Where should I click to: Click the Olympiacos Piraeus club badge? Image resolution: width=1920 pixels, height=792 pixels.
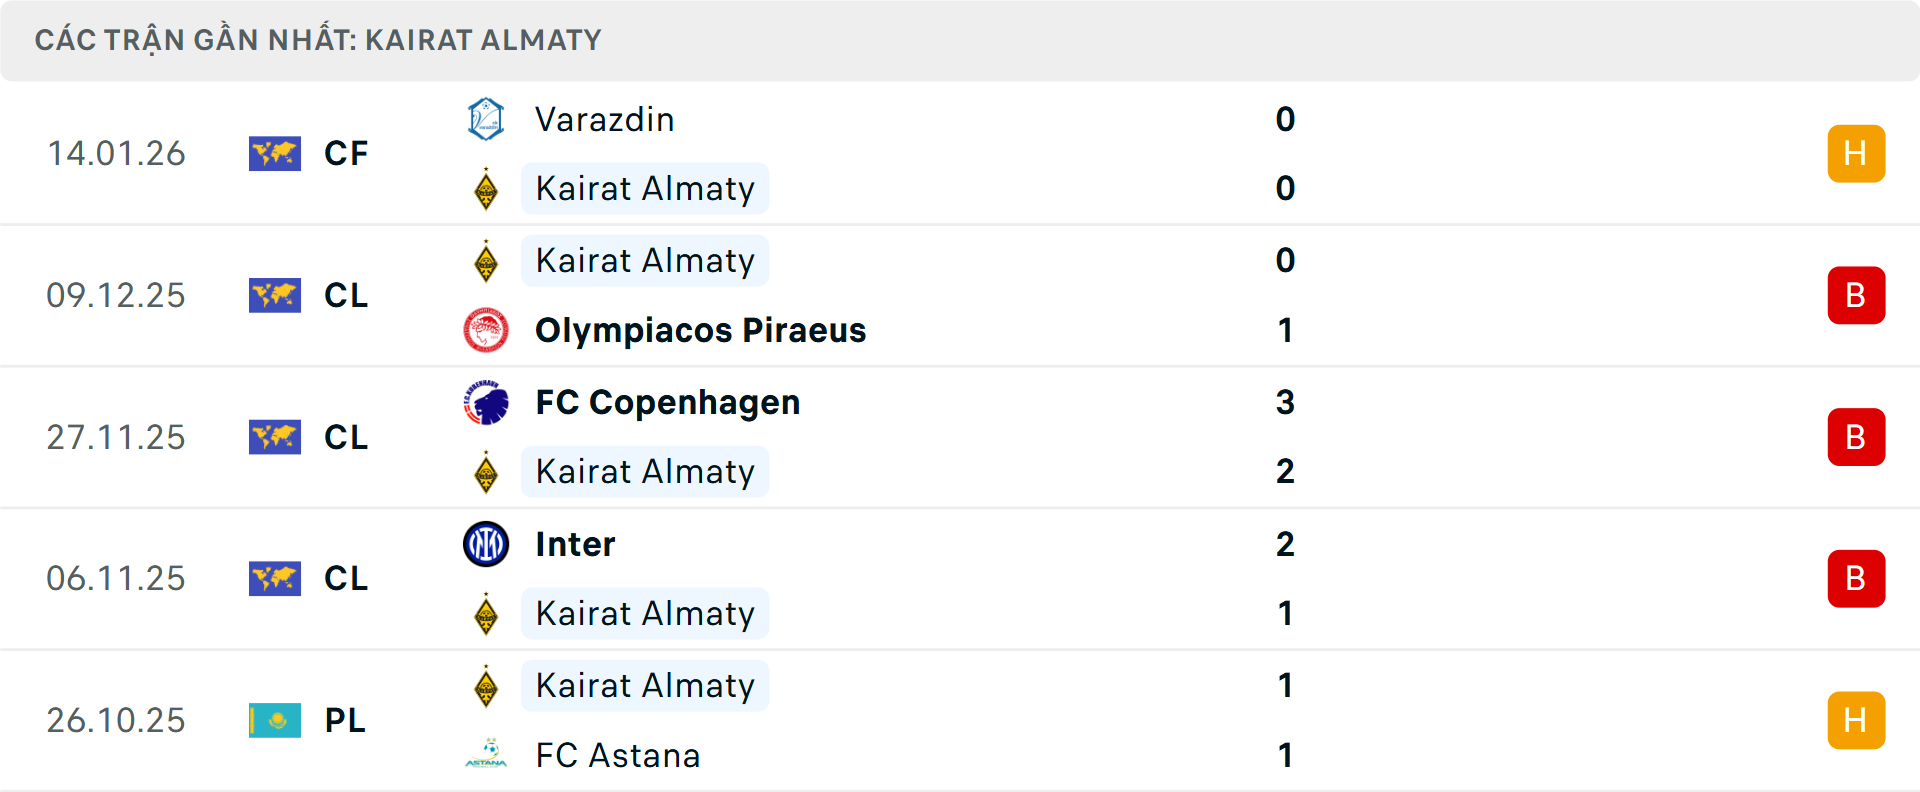point(487,330)
